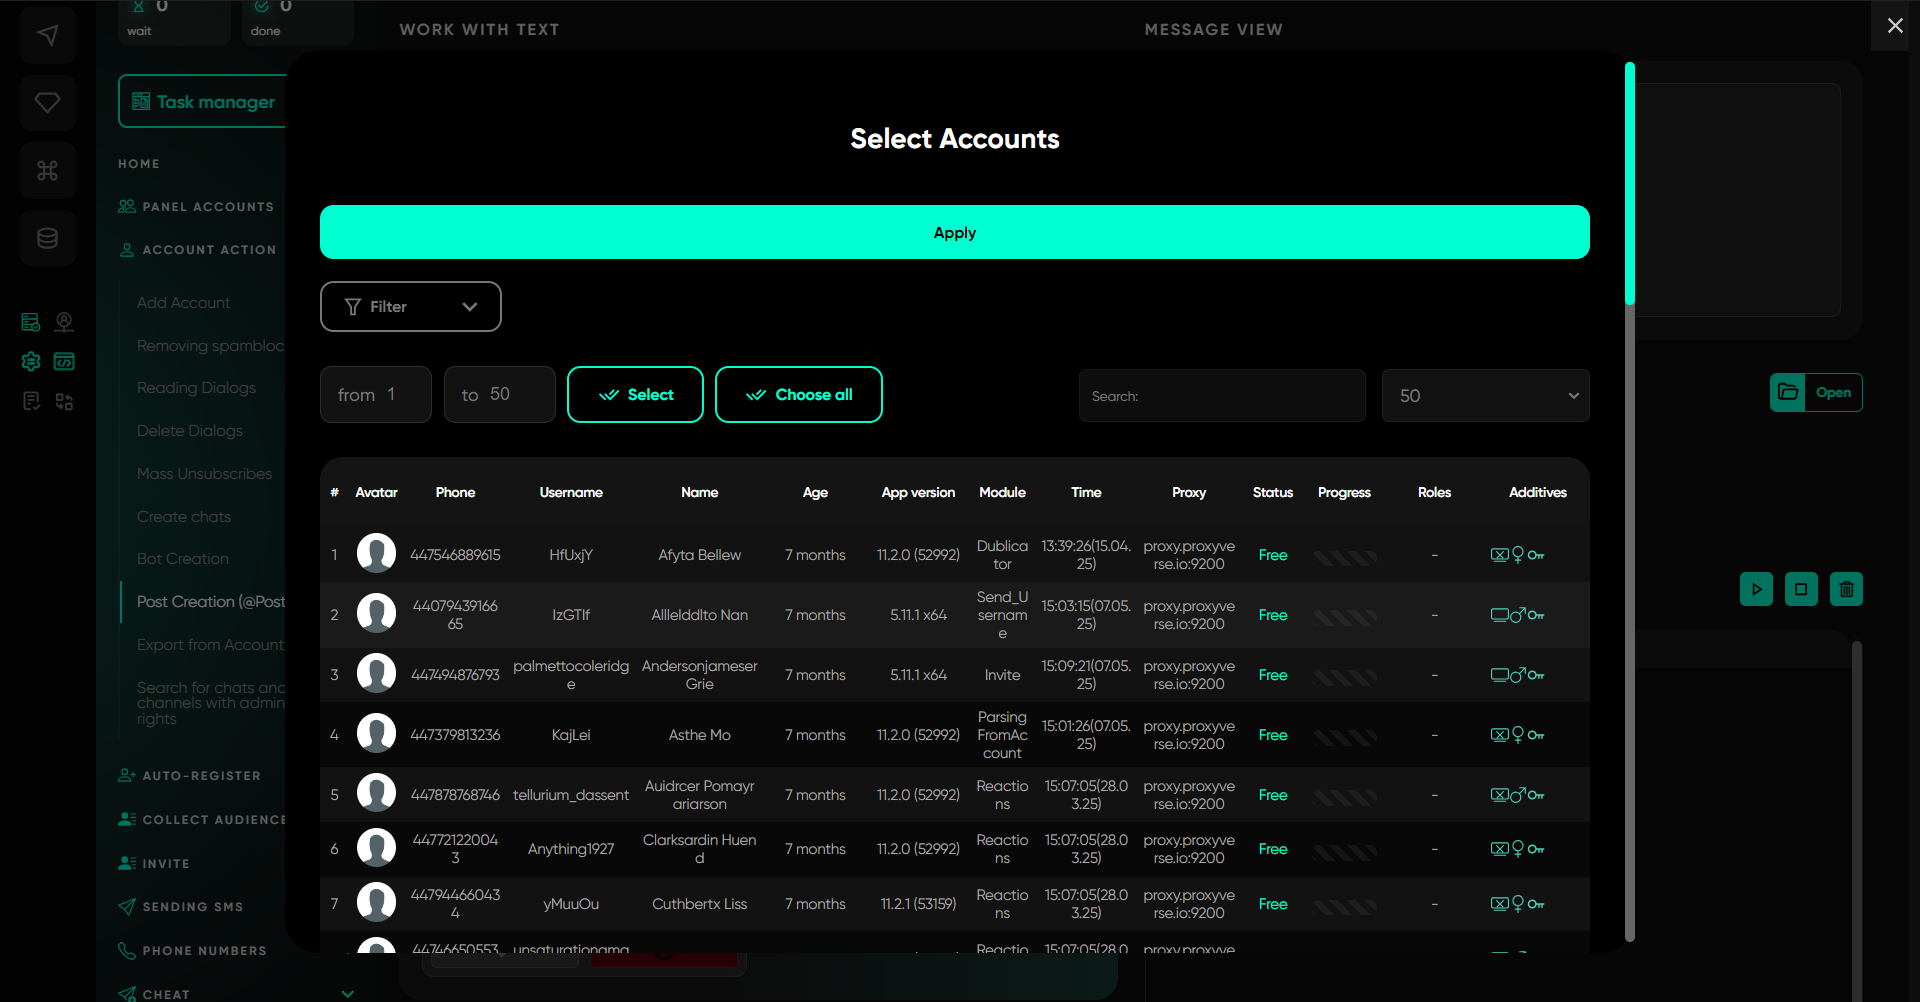The height and width of the screenshot is (1002, 1920).
Task: Expand the CHEAT section chevron
Action: tap(347, 993)
